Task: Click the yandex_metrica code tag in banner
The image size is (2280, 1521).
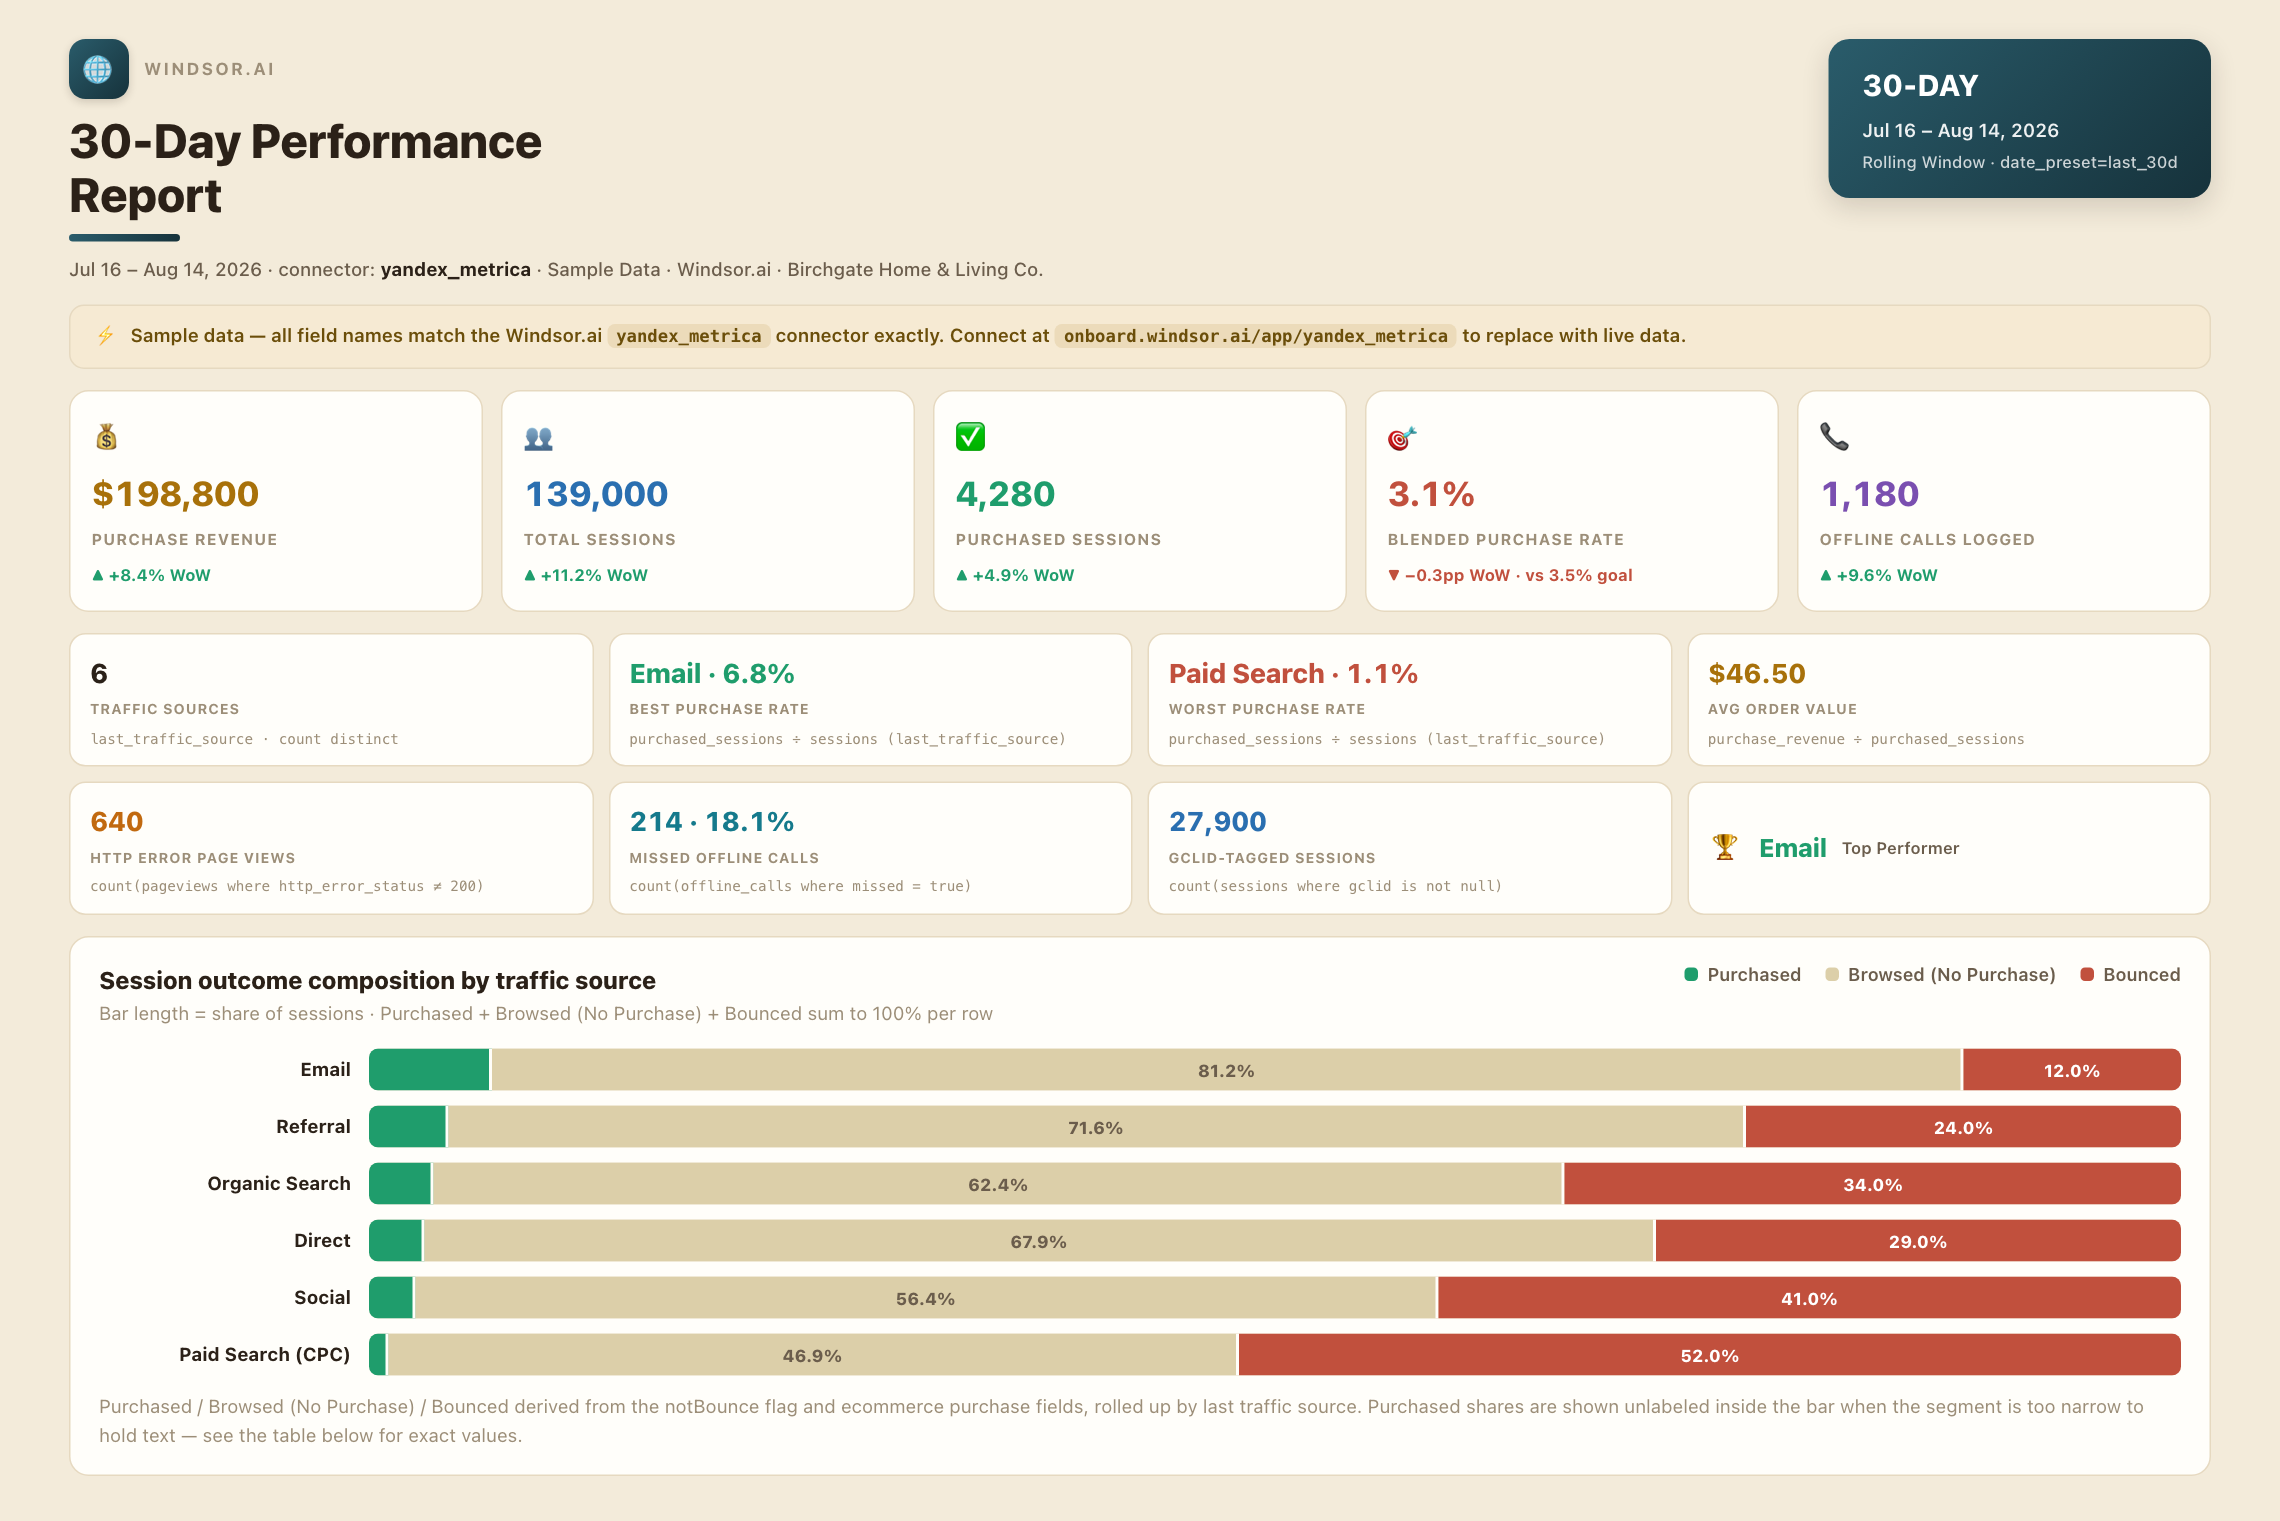Action: [x=688, y=336]
